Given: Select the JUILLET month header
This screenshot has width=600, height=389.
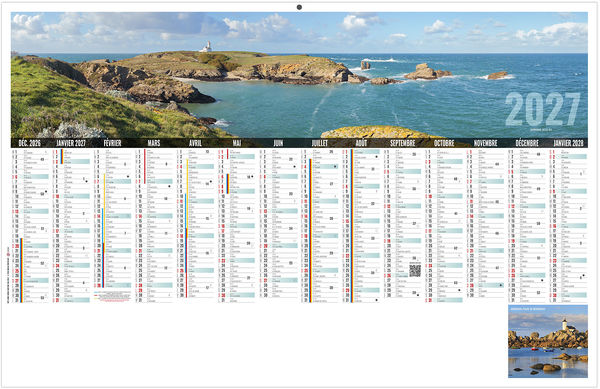Looking at the screenshot, I should 320,143.
